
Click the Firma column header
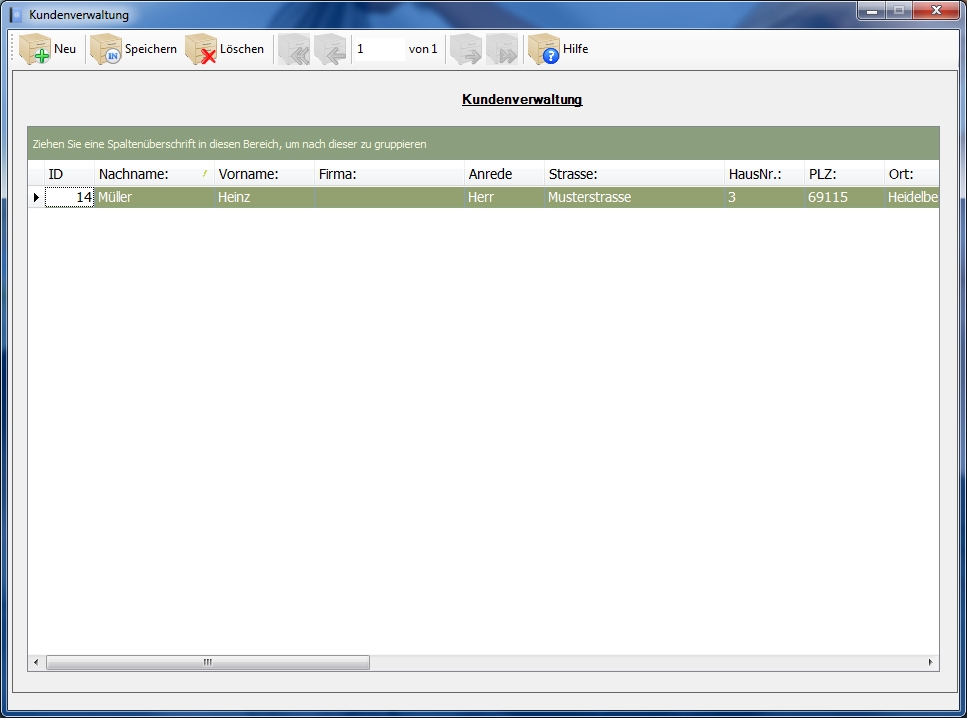pyautogui.click(x=338, y=174)
